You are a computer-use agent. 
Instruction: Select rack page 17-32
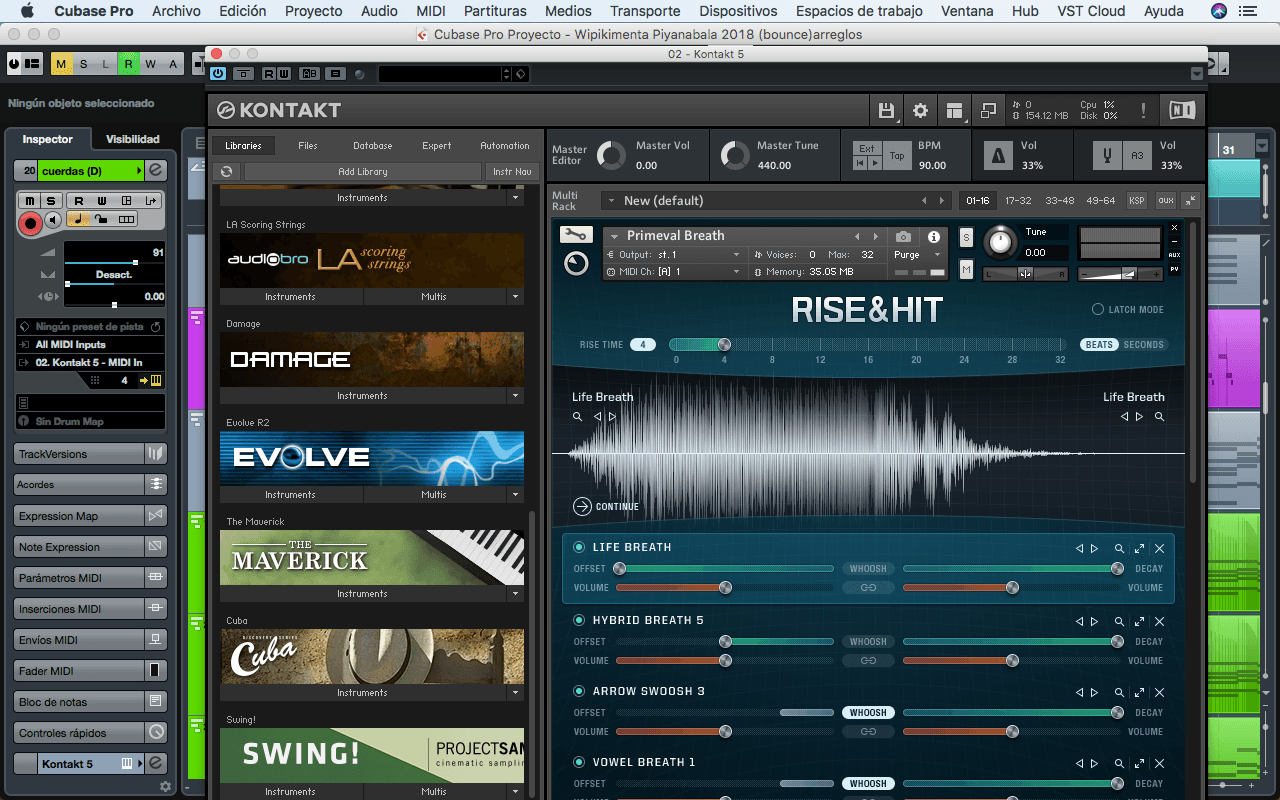pos(1018,200)
